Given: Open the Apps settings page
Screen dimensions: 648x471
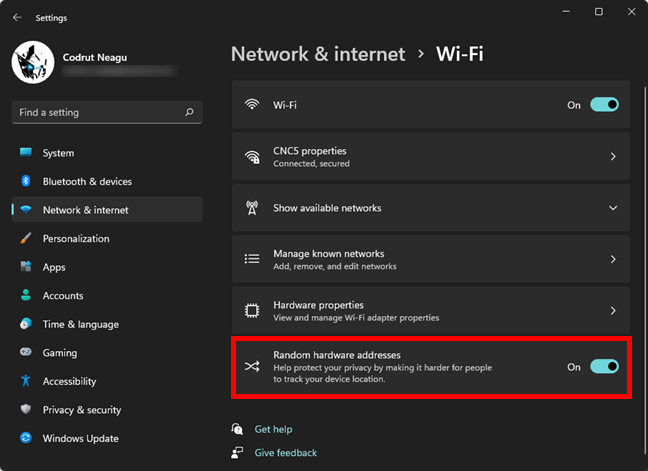Looking at the screenshot, I should point(107,267).
